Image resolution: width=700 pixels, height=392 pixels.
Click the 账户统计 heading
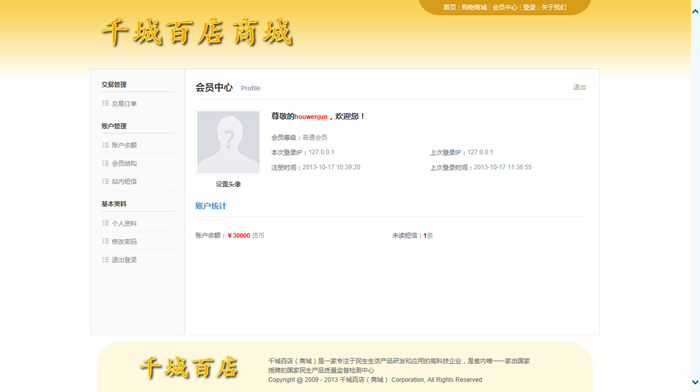click(211, 206)
